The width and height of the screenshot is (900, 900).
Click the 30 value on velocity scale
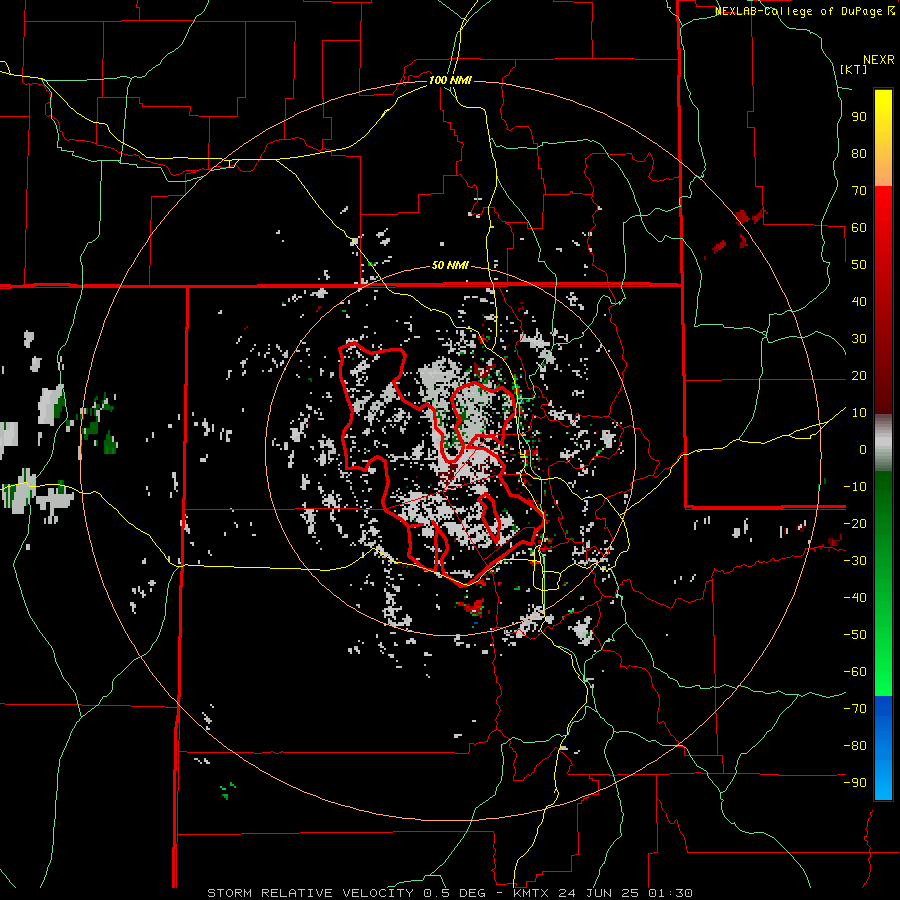tap(859, 339)
